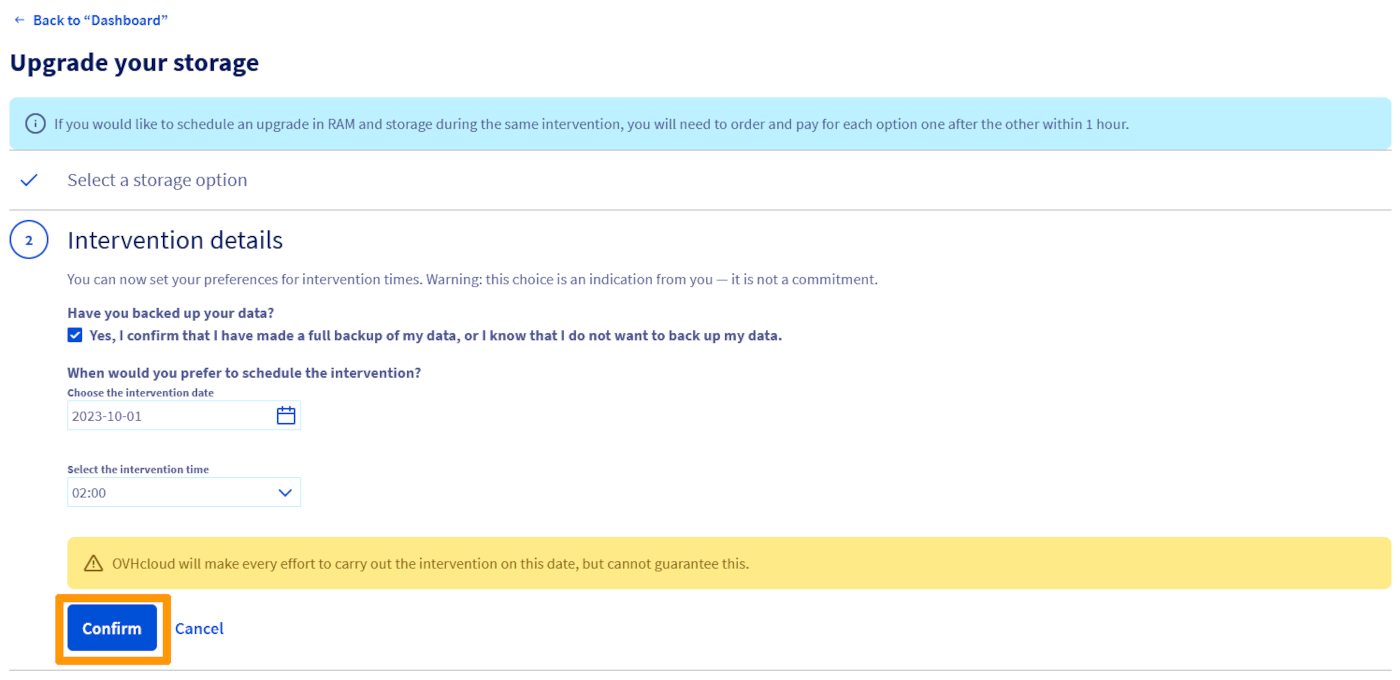Screen dimensions: 1400x680
Task: Click the chevron arrow of the time selector
Action: pyautogui.click(x=285, y=492)
